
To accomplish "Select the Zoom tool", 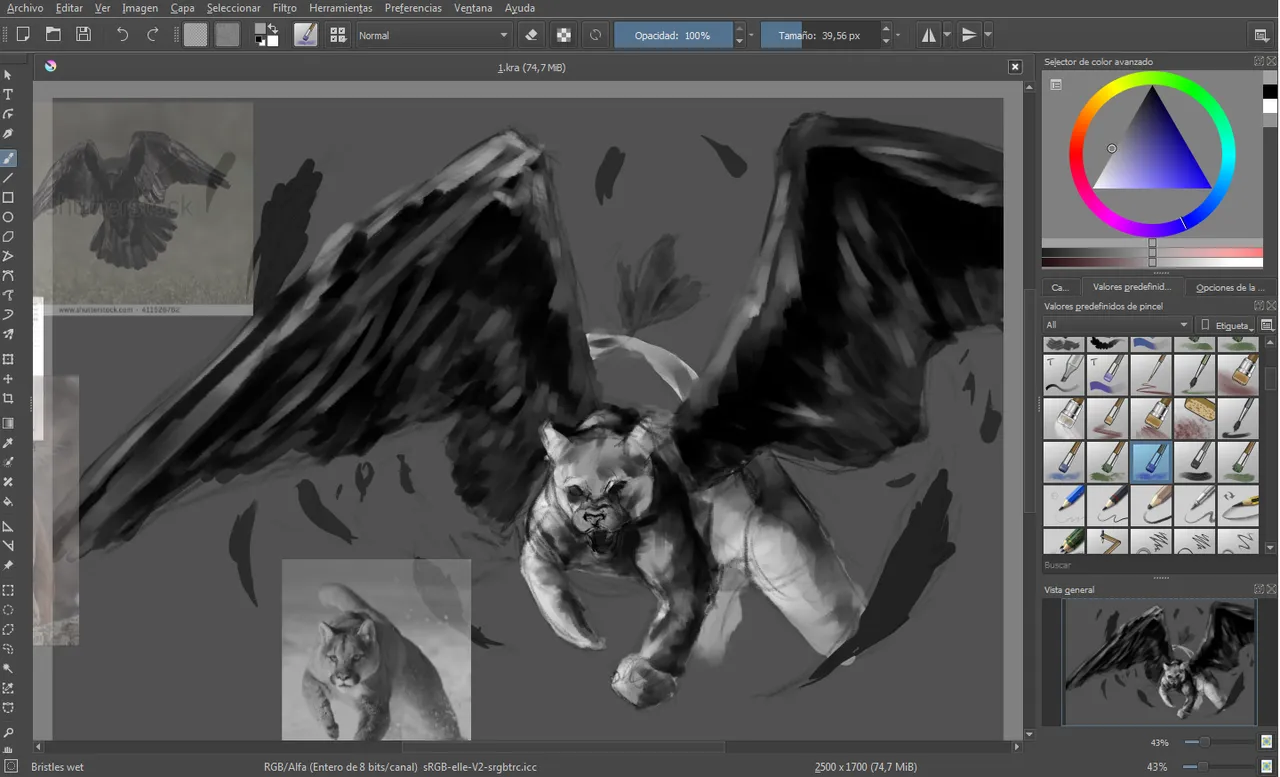I will pos(8,732).
